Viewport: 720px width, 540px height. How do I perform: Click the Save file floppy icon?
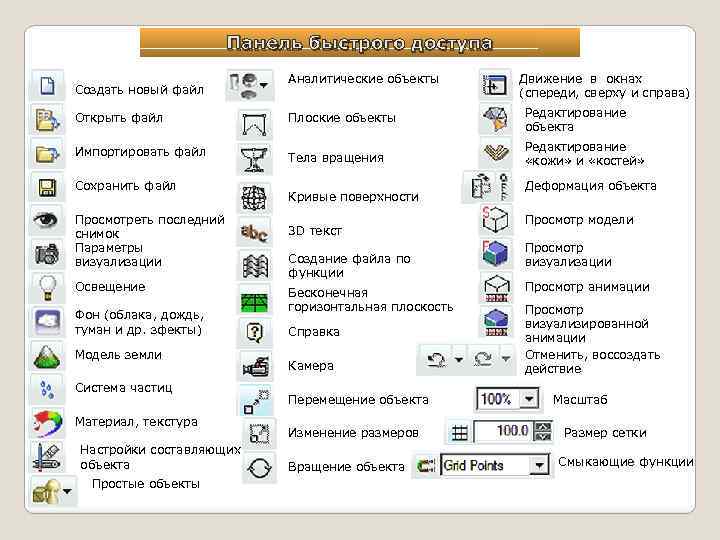pos(47,187)
